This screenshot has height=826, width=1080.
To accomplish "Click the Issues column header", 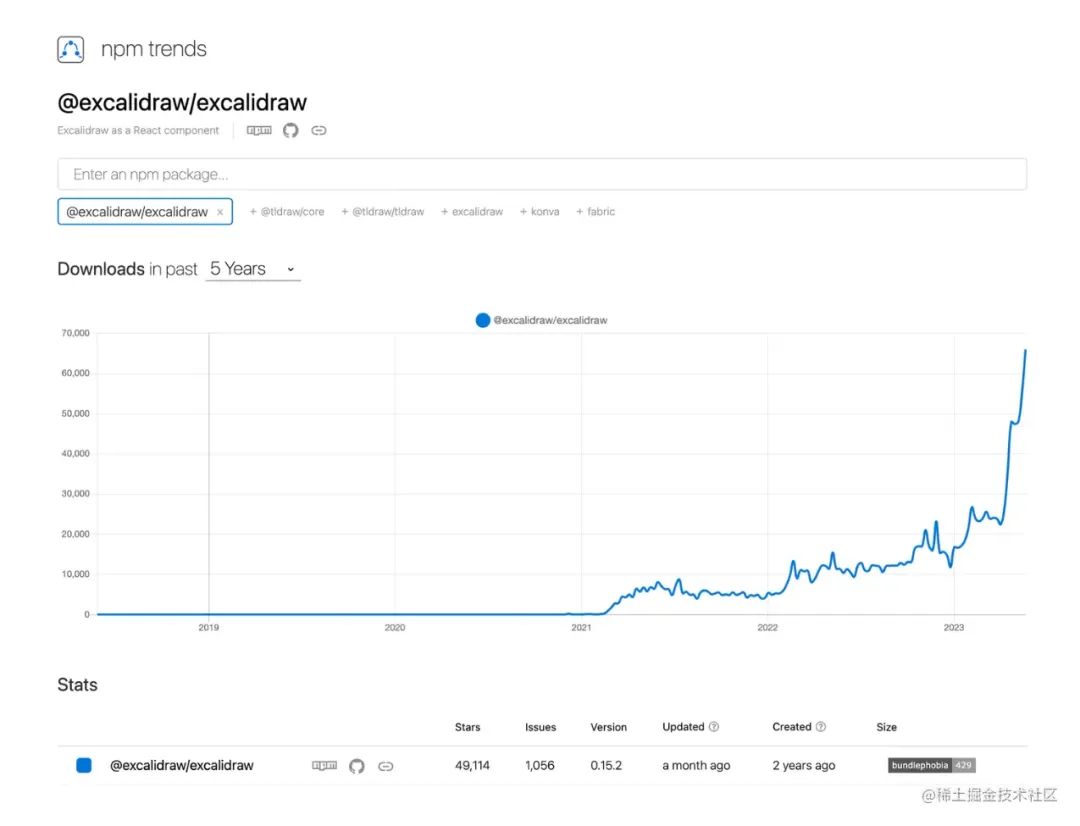I will pos(541,727).
